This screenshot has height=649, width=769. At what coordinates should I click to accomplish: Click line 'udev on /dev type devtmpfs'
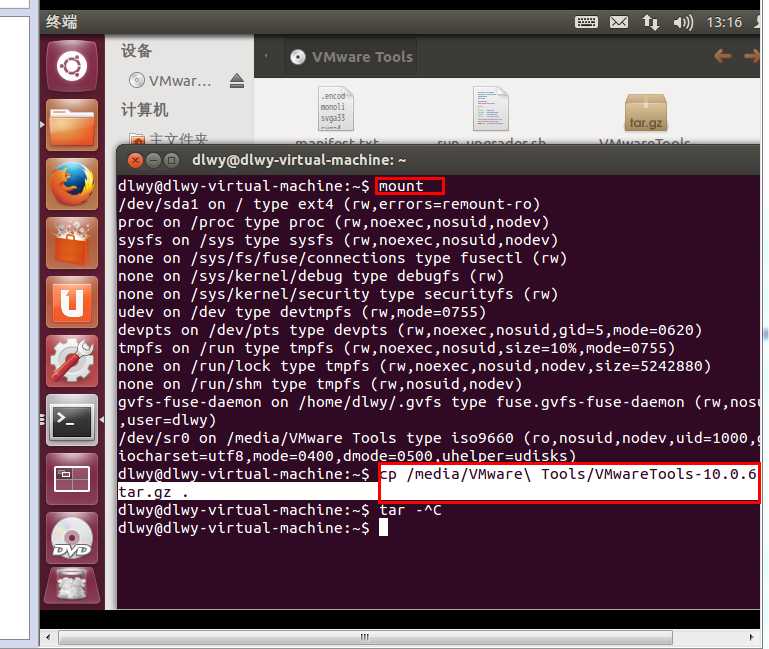click(302, 312)
